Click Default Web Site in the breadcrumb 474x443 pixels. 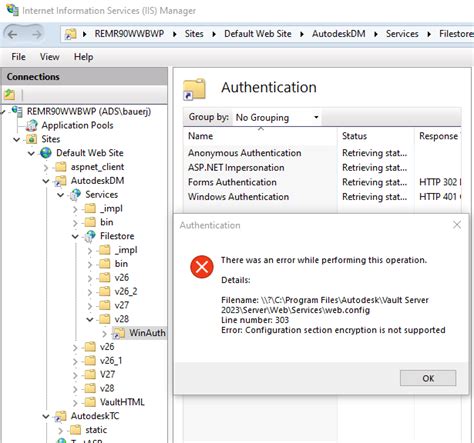258,34
